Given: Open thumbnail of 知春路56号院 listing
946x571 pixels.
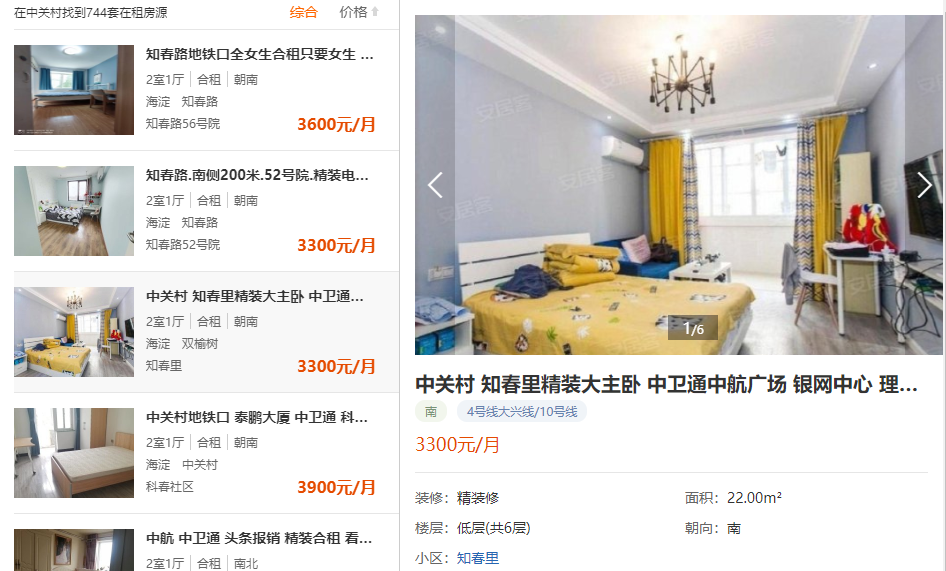Looking at the screenshot, I should [x=74, y=89].
